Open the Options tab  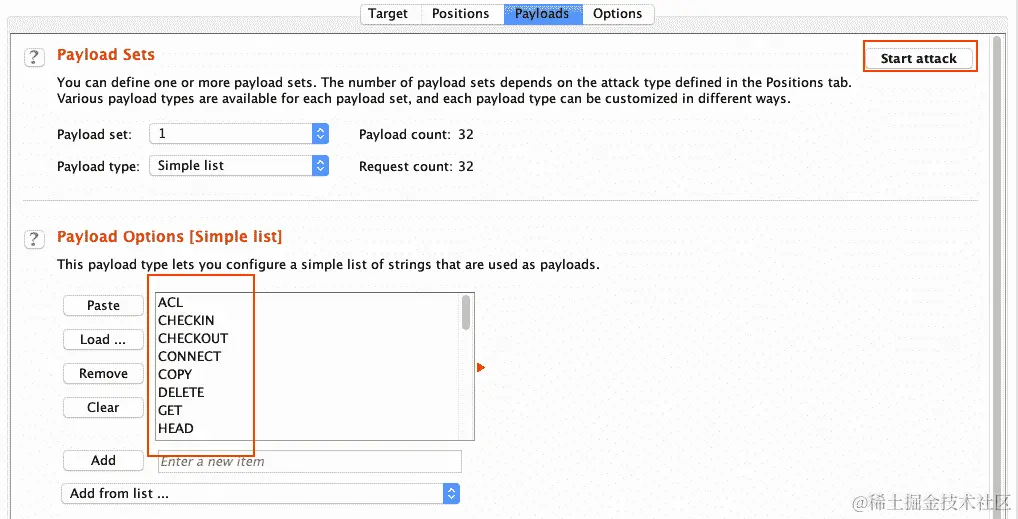click(617, 14)
